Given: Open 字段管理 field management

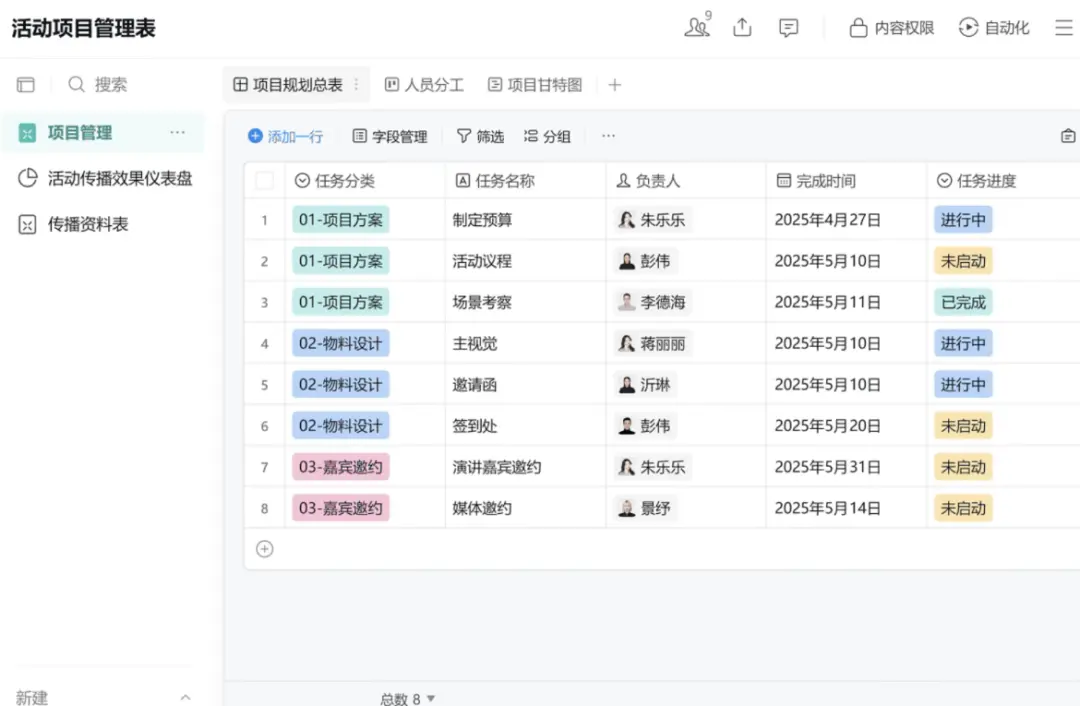Looking at the screenshot, I should tap(391, 136).
